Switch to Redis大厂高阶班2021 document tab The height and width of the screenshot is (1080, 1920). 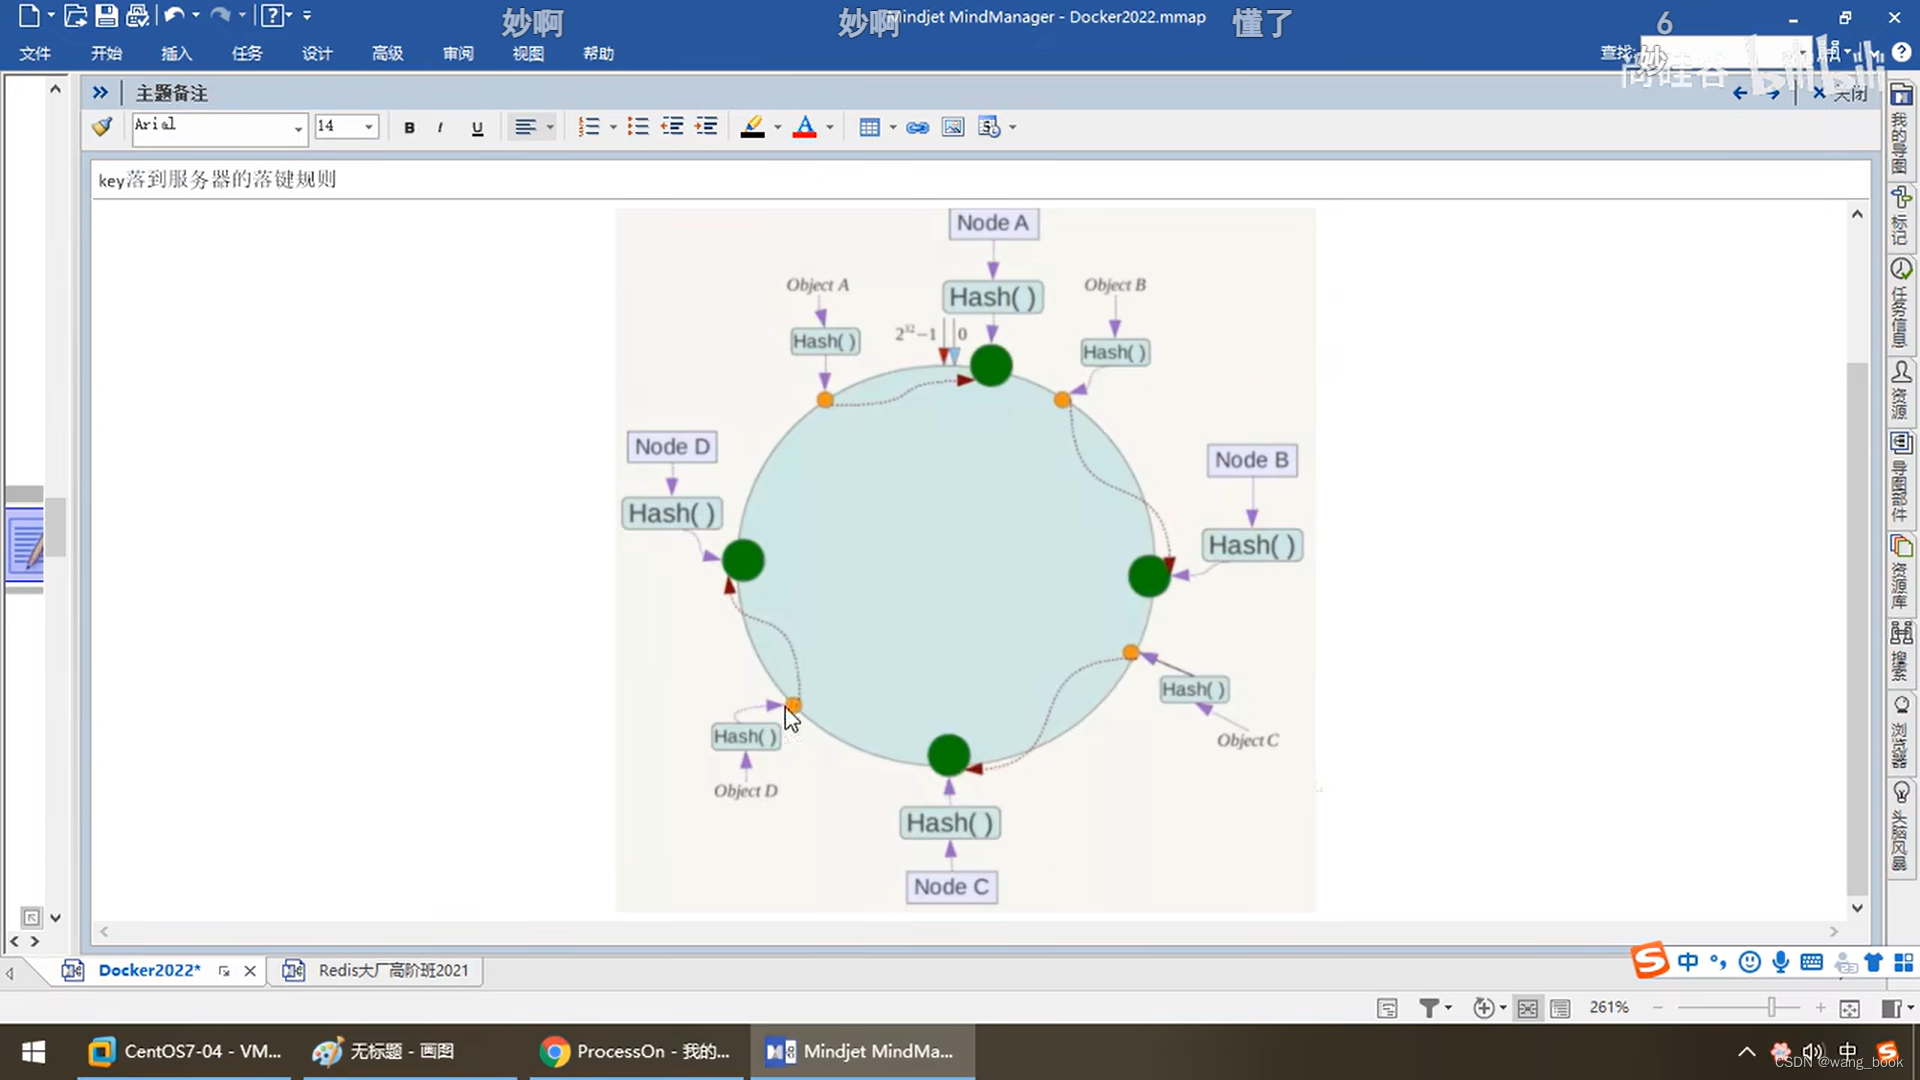click(392, 970)
